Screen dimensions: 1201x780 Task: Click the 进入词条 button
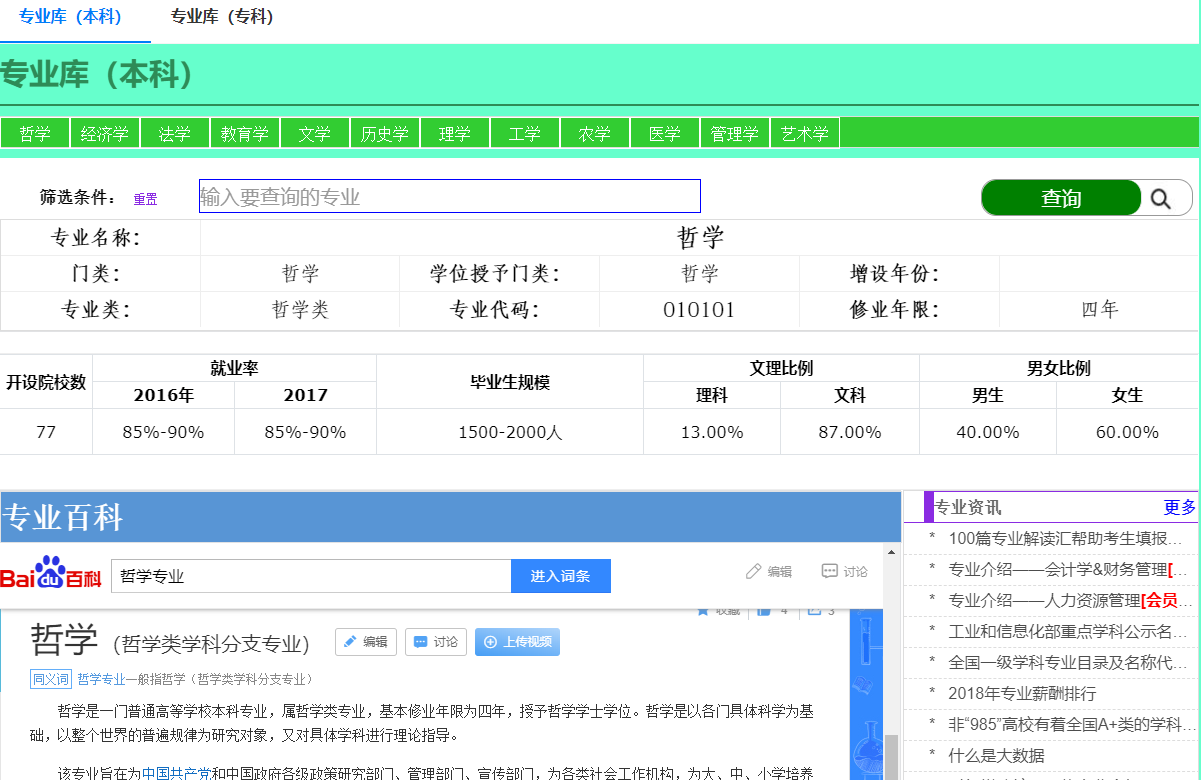(x=560, y=576)
